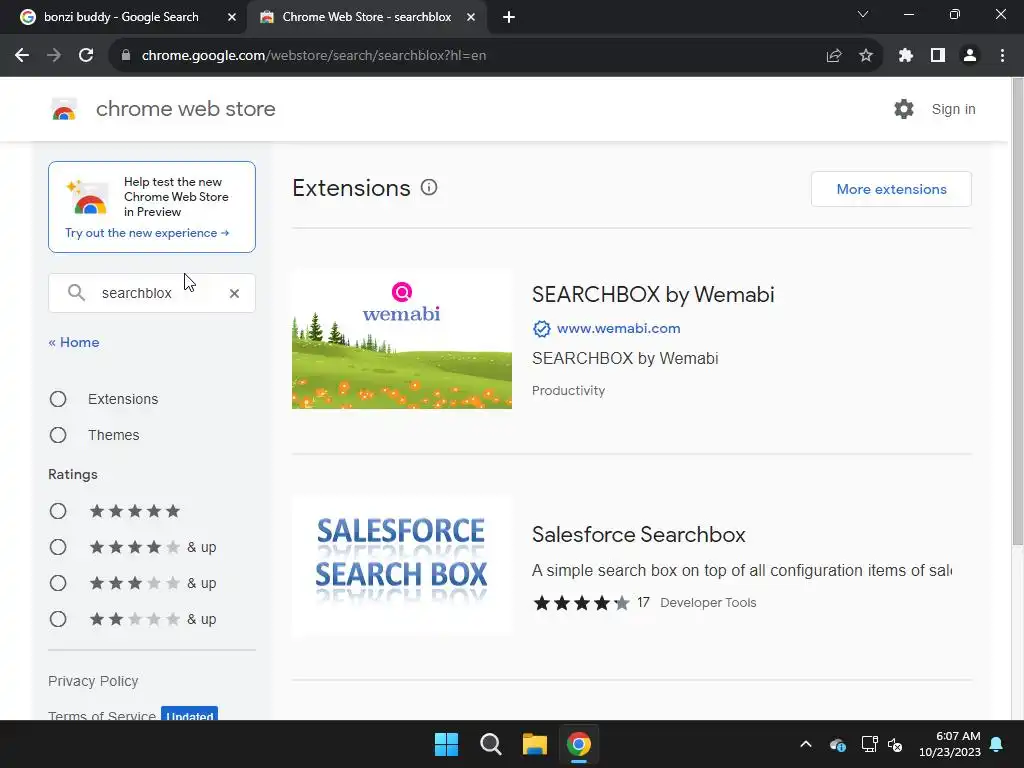Bookmark this tab with the star

pyautogui.click(x=866, y=56)
